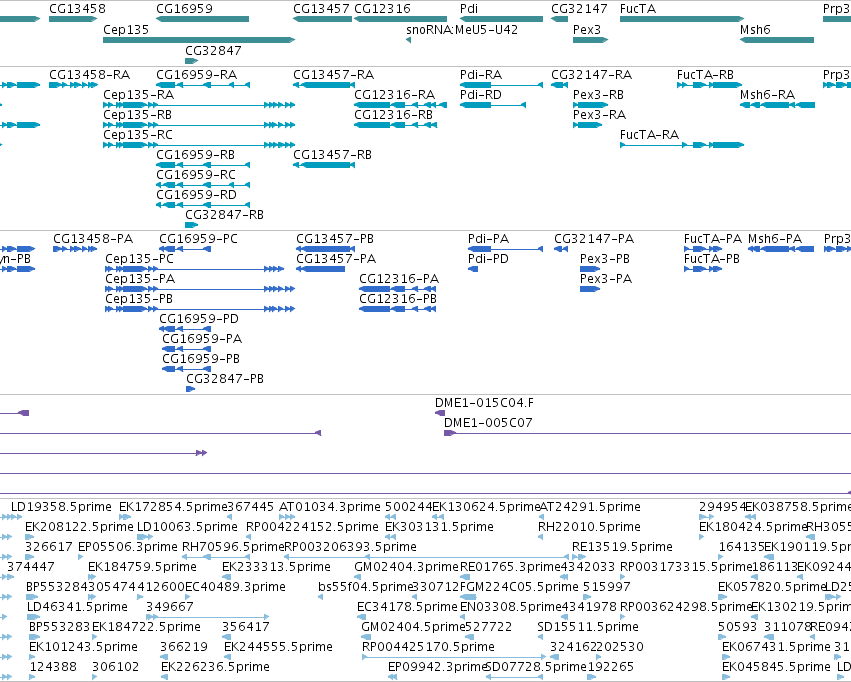Select the CG32147-PA protein
The height and width of the screenshot is (682, 851).
pos(561,249)
